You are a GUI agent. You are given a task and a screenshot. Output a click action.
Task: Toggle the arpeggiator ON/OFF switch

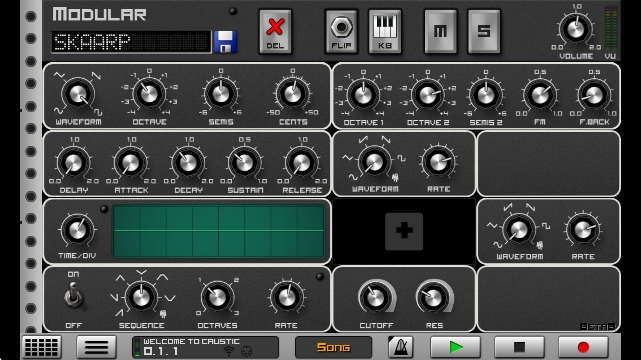(73, 295)
